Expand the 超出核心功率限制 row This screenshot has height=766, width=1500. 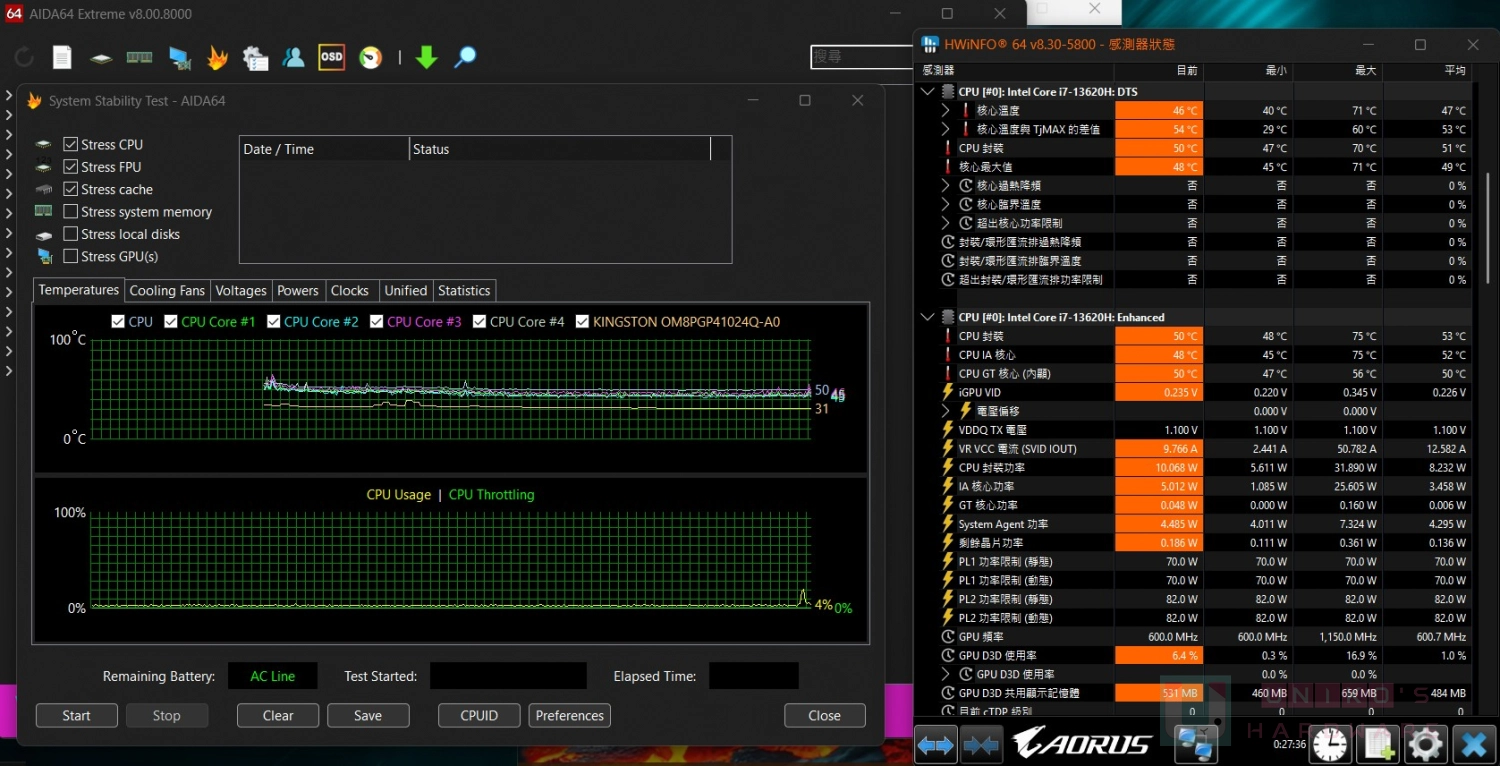[x=946, y=223]
